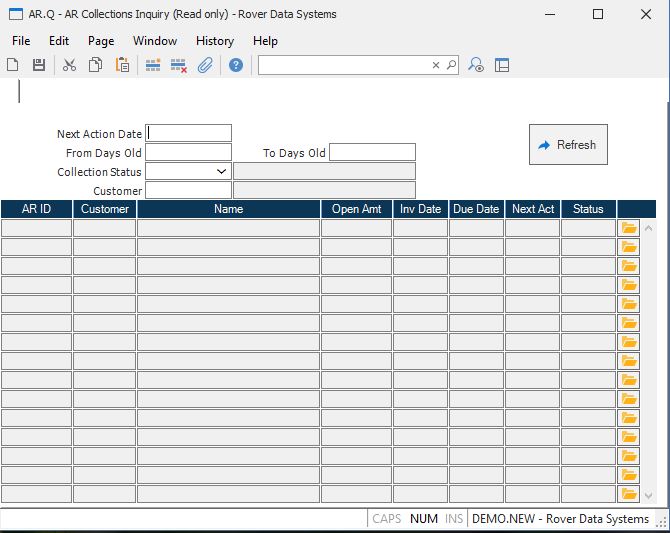The height and width of the screenshot is (533, 670).
Task: Click the Paste clipboard icon
Action: [122, 65]
